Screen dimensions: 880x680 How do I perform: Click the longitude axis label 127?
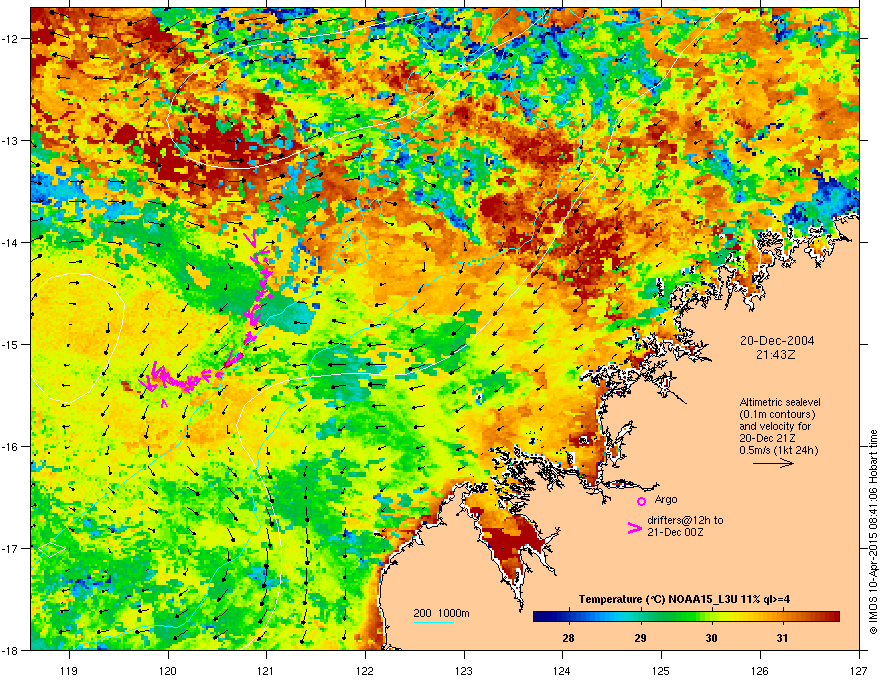(859, 670)
